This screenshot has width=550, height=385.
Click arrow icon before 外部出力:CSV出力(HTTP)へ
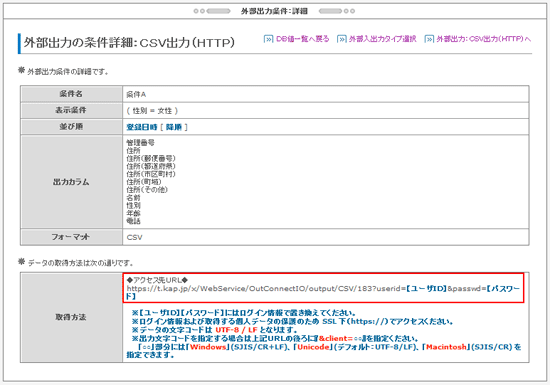[429, 39]
